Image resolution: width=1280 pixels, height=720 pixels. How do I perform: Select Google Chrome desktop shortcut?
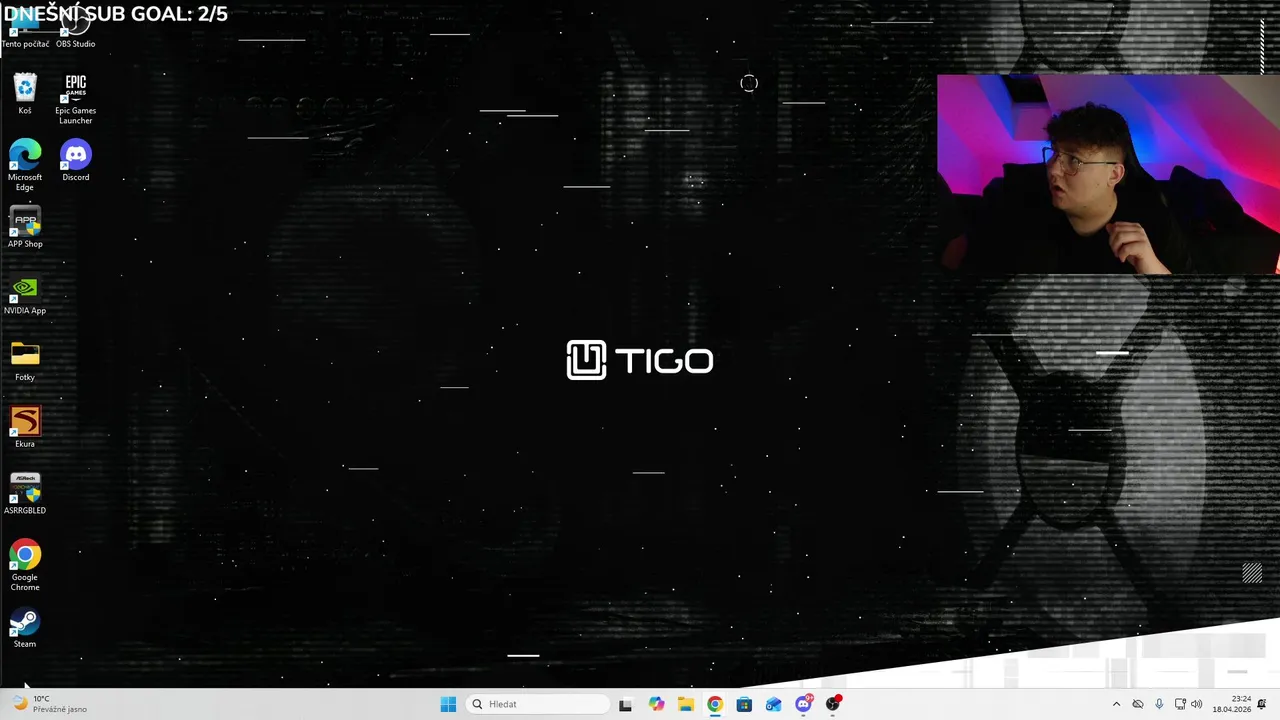(x=25, y=565)
